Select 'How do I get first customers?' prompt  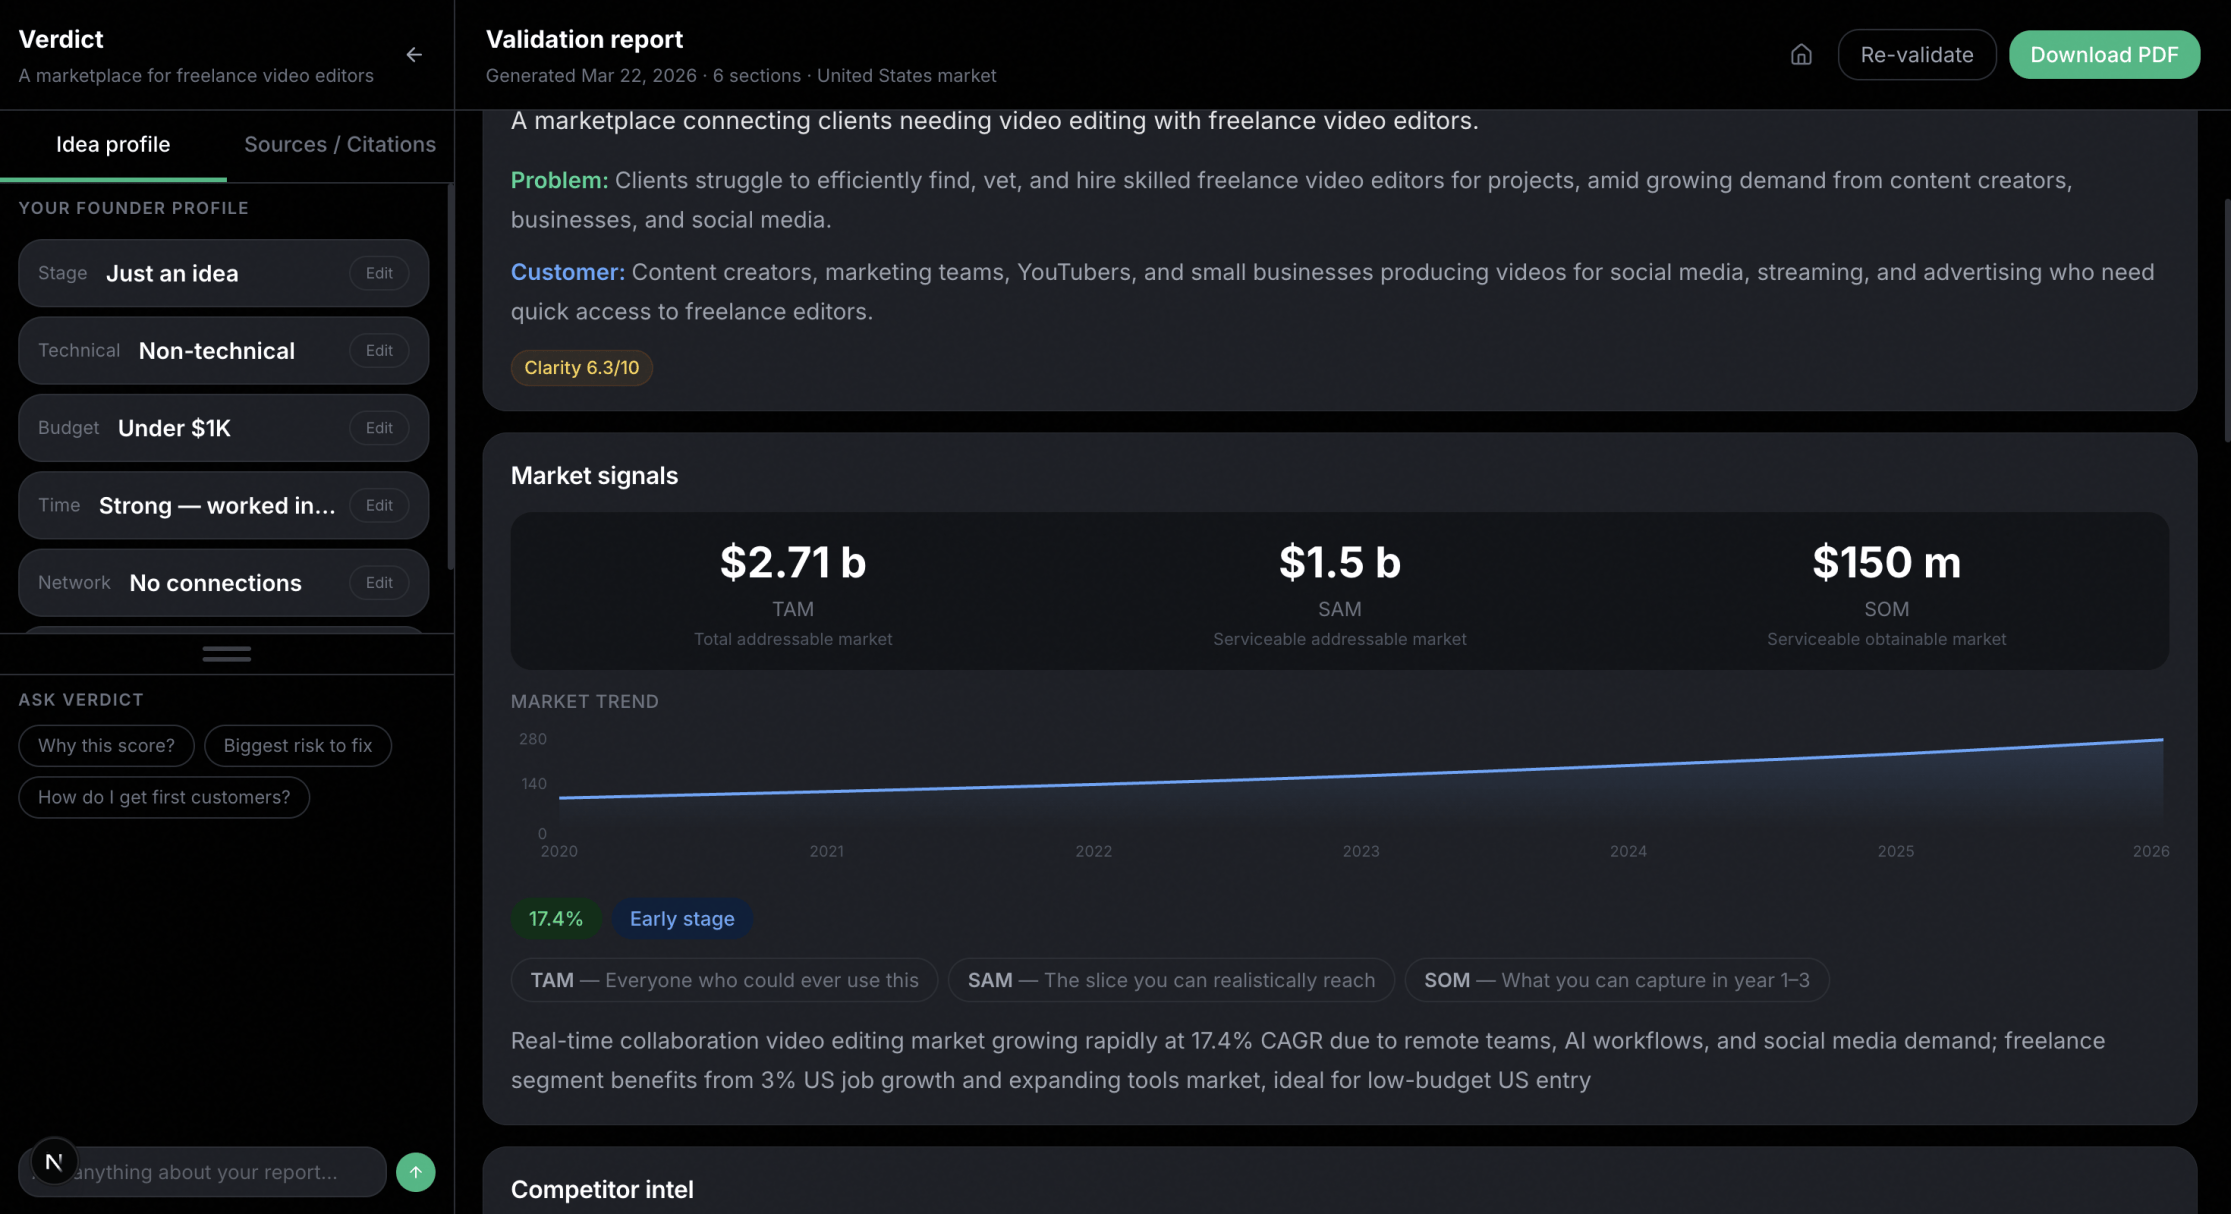coord(164,798)
